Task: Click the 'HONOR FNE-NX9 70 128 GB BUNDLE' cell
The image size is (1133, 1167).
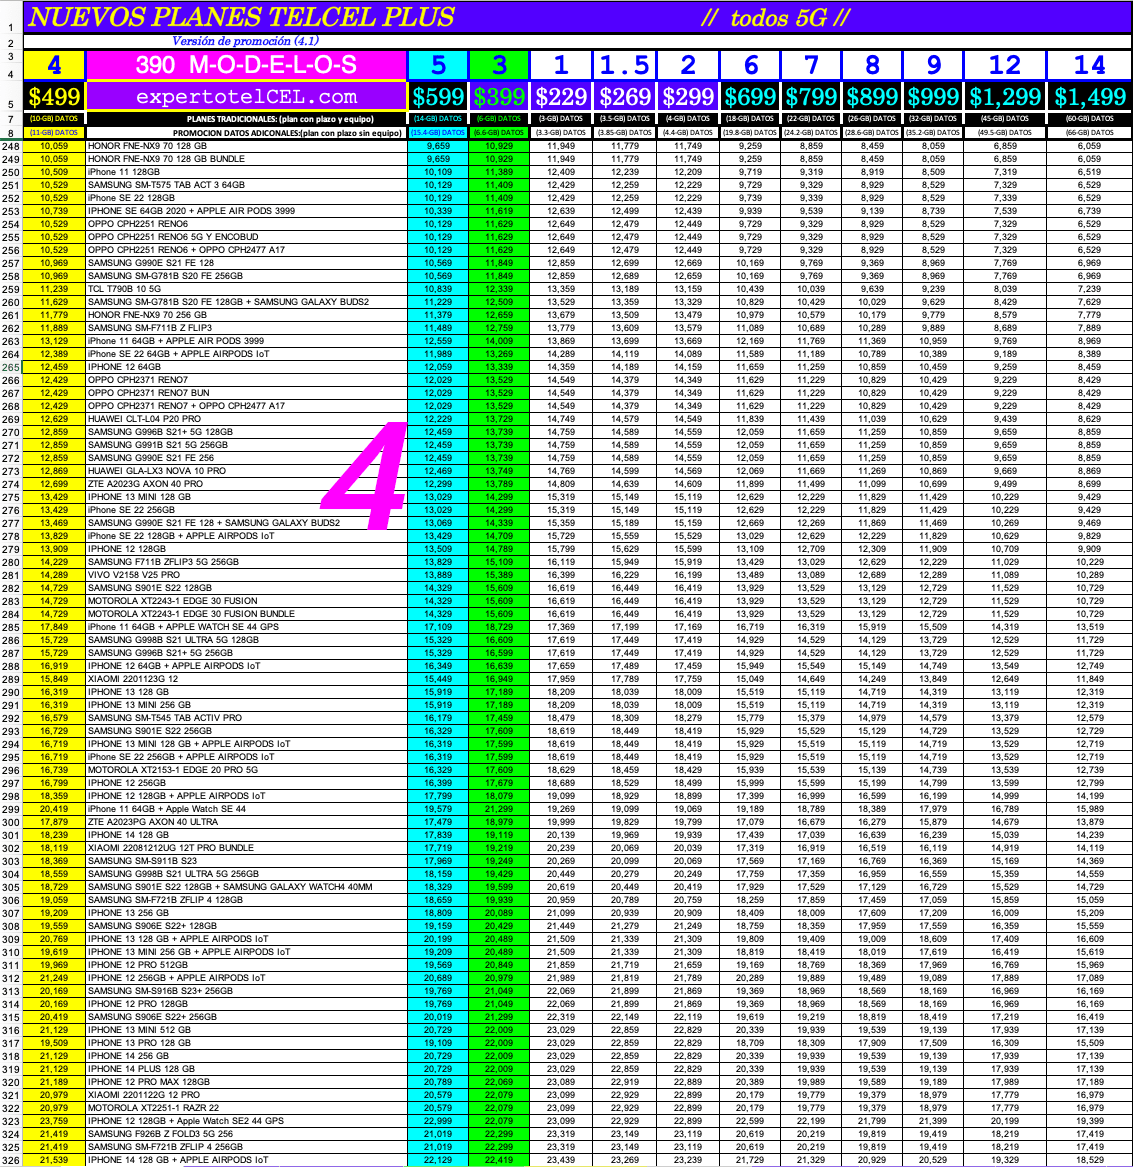Action: click(246, 159)
